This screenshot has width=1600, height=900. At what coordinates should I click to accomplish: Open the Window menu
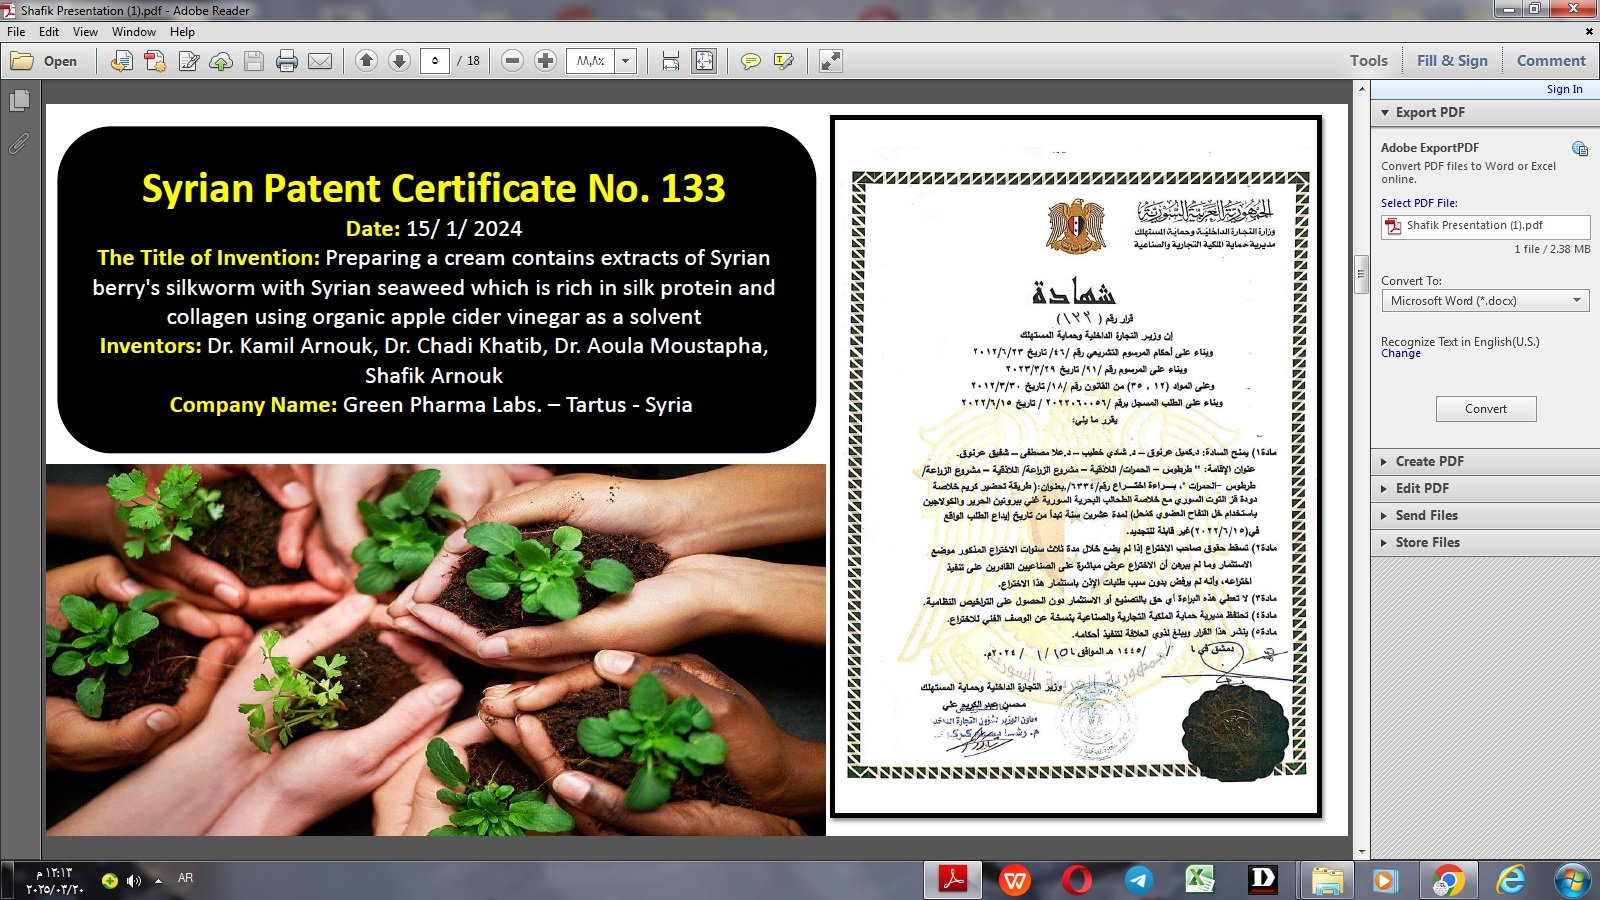click(x=133, y=32)
